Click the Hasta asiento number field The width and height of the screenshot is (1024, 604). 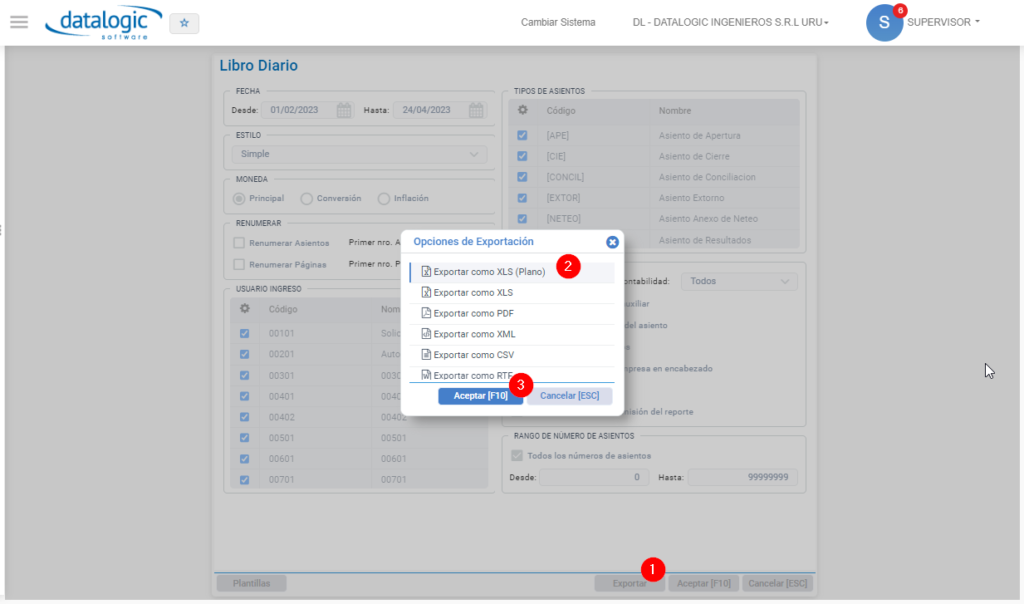[743, 477]
